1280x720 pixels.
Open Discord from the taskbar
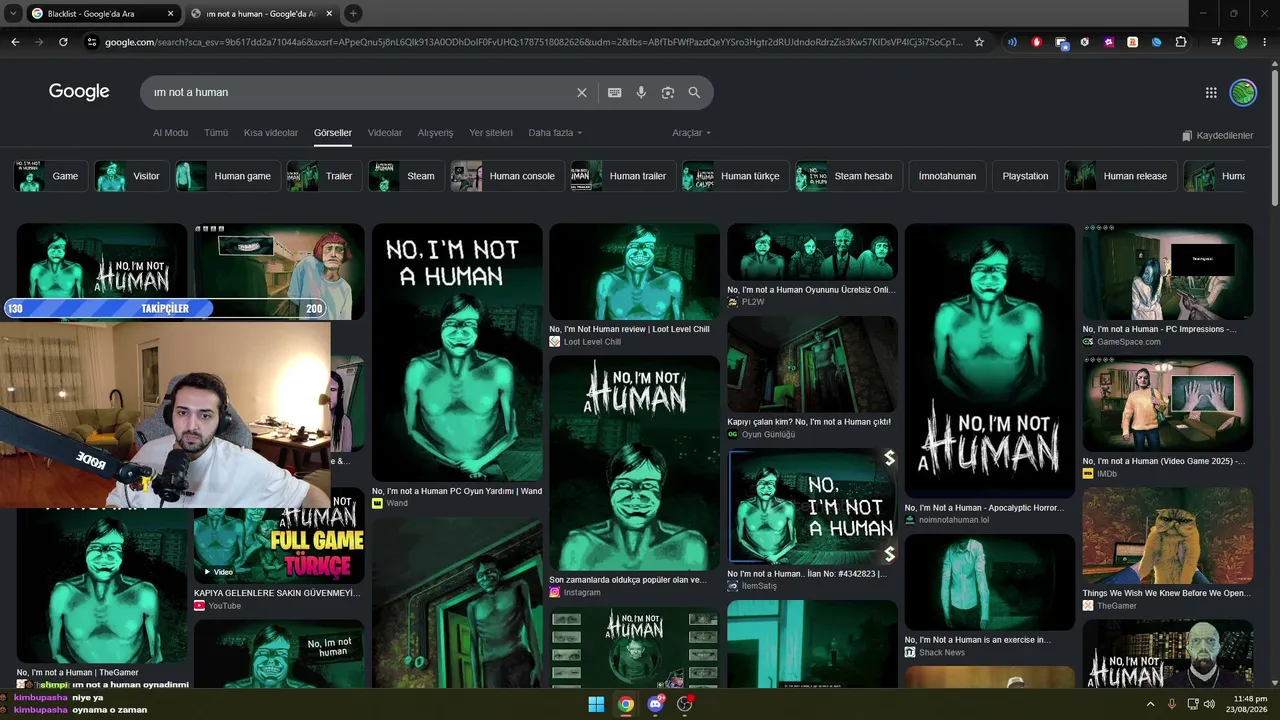pyautogui.click(x=656, y=704)
